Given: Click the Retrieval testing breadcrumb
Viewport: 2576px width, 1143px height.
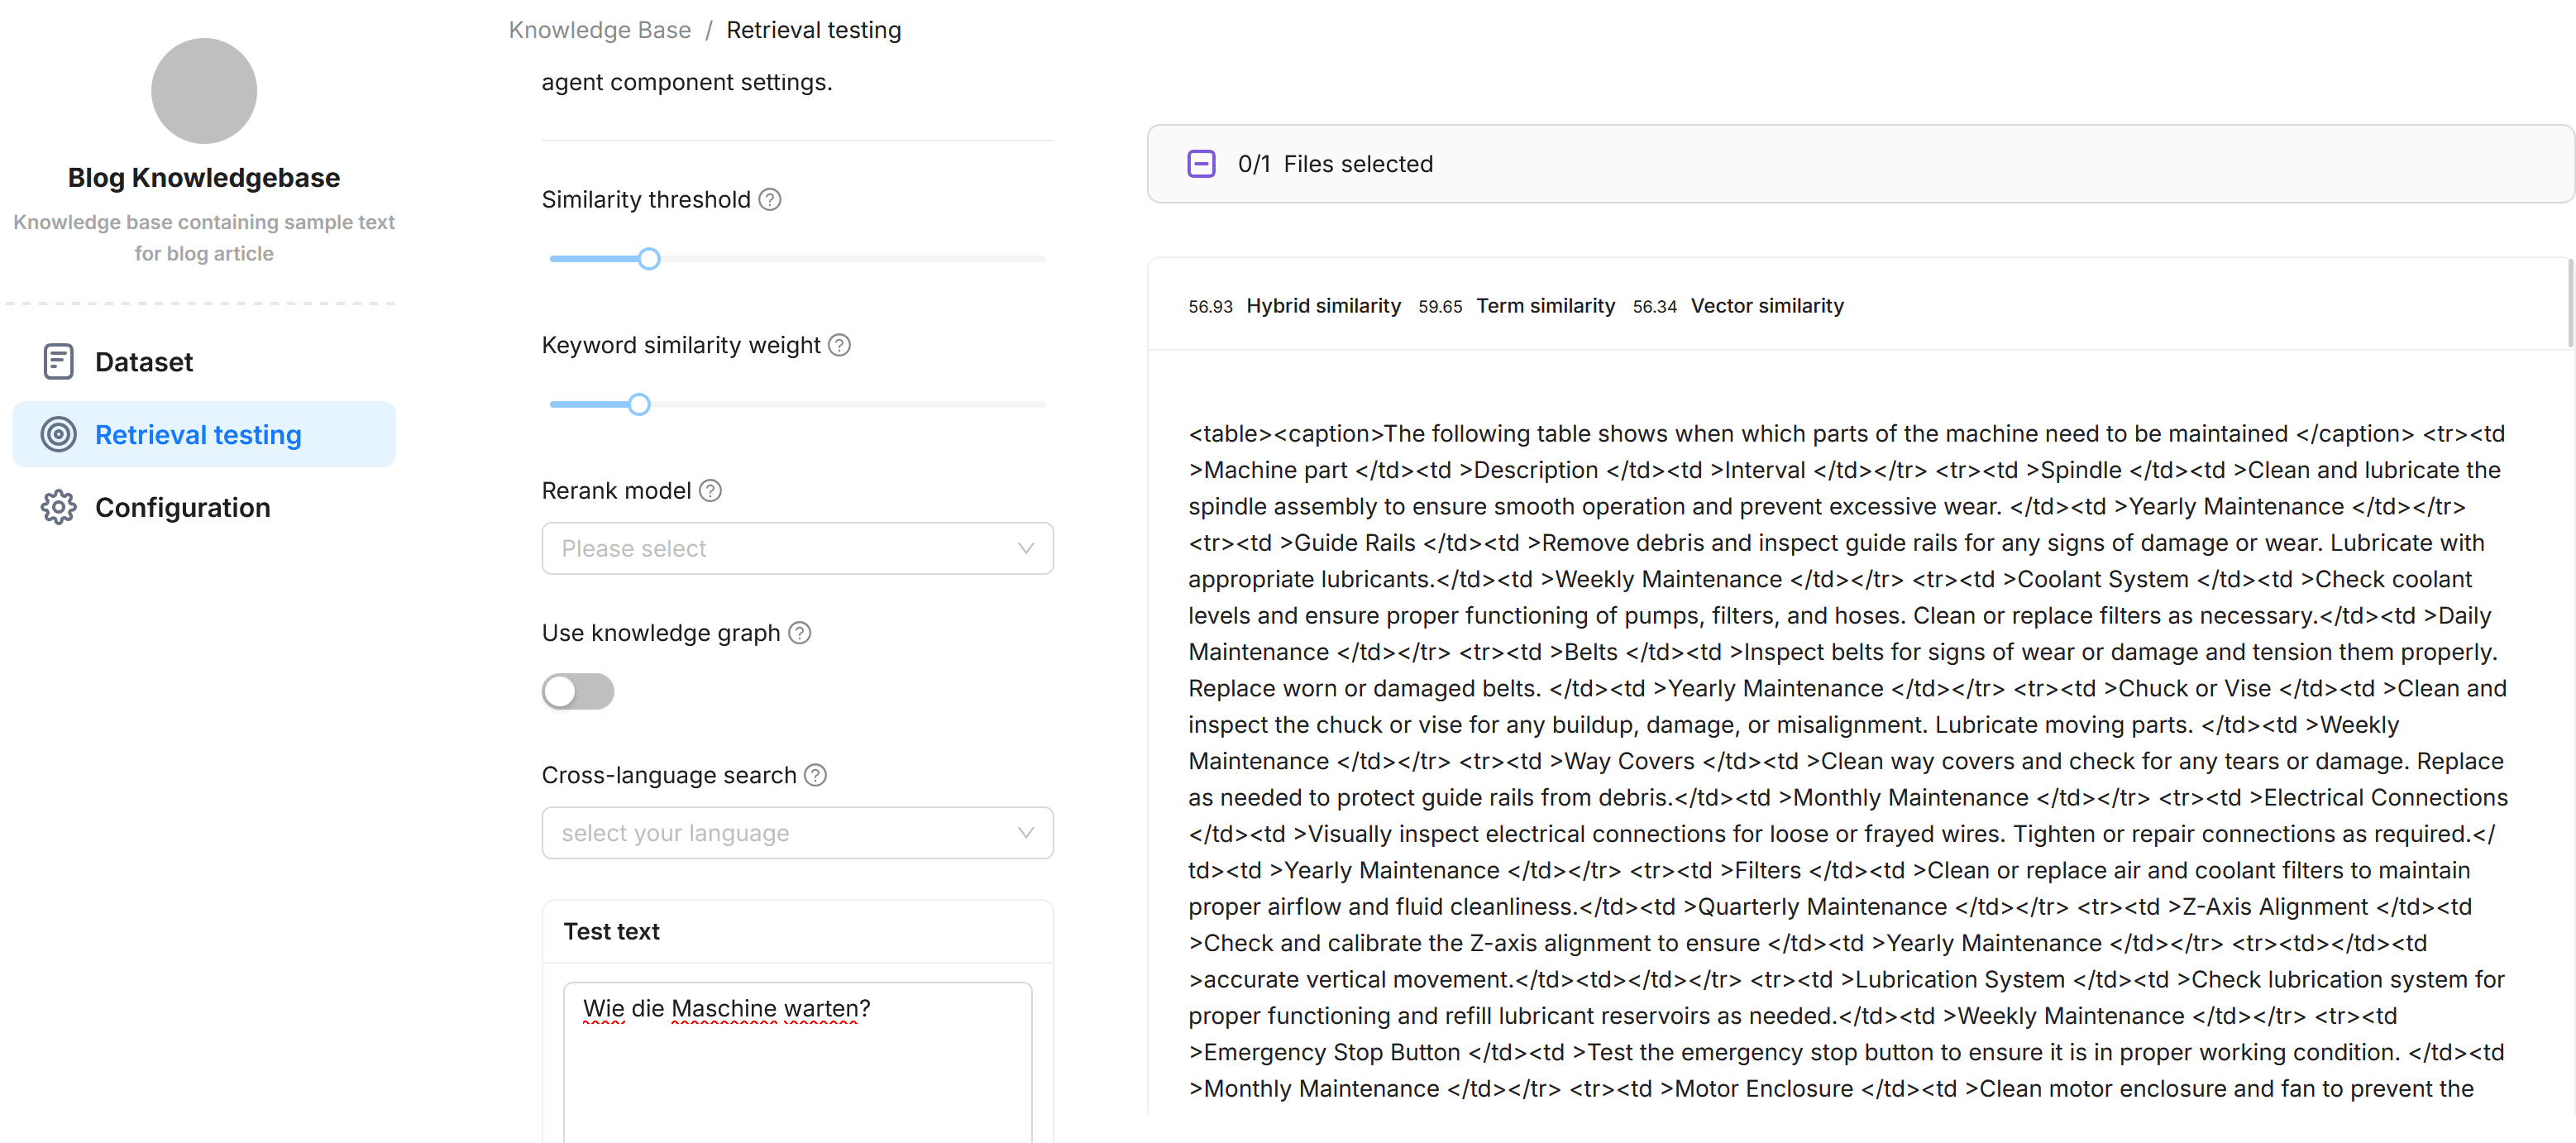Looking at the screenshot, I should tap(813, 30).
